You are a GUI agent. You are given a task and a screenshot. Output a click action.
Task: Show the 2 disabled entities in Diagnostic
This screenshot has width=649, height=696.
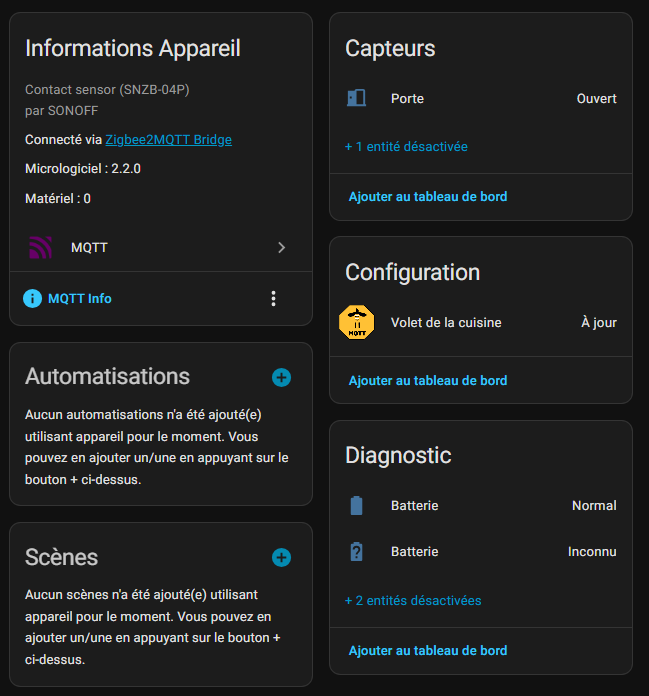(413, 601)
